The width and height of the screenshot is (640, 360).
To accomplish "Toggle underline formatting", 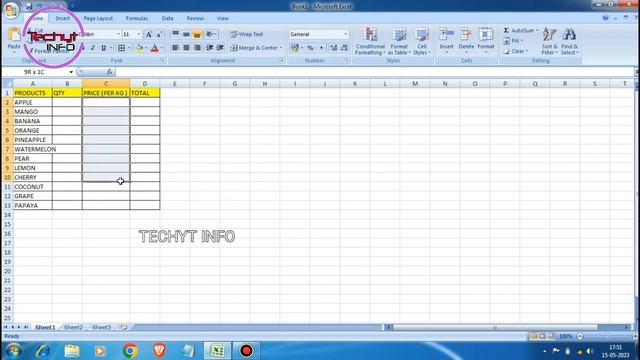I will (x=104, y=48).
